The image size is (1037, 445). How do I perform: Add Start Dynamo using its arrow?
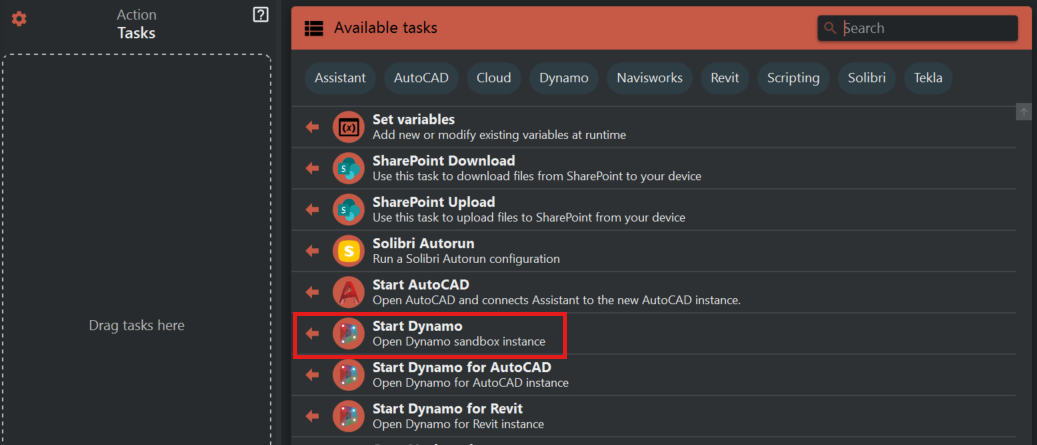point(312,333)
